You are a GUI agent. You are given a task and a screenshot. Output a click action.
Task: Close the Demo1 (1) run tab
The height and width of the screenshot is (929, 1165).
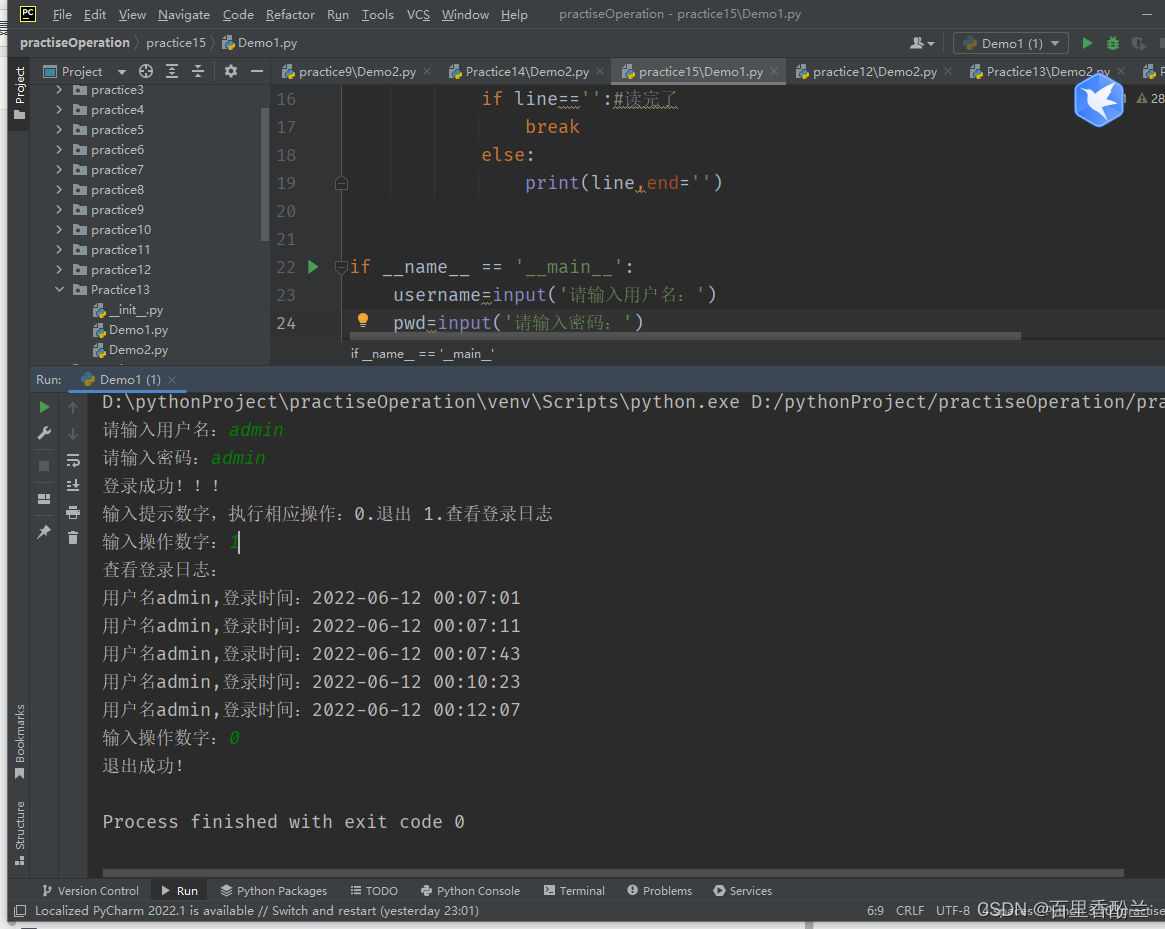click(172, 380)
